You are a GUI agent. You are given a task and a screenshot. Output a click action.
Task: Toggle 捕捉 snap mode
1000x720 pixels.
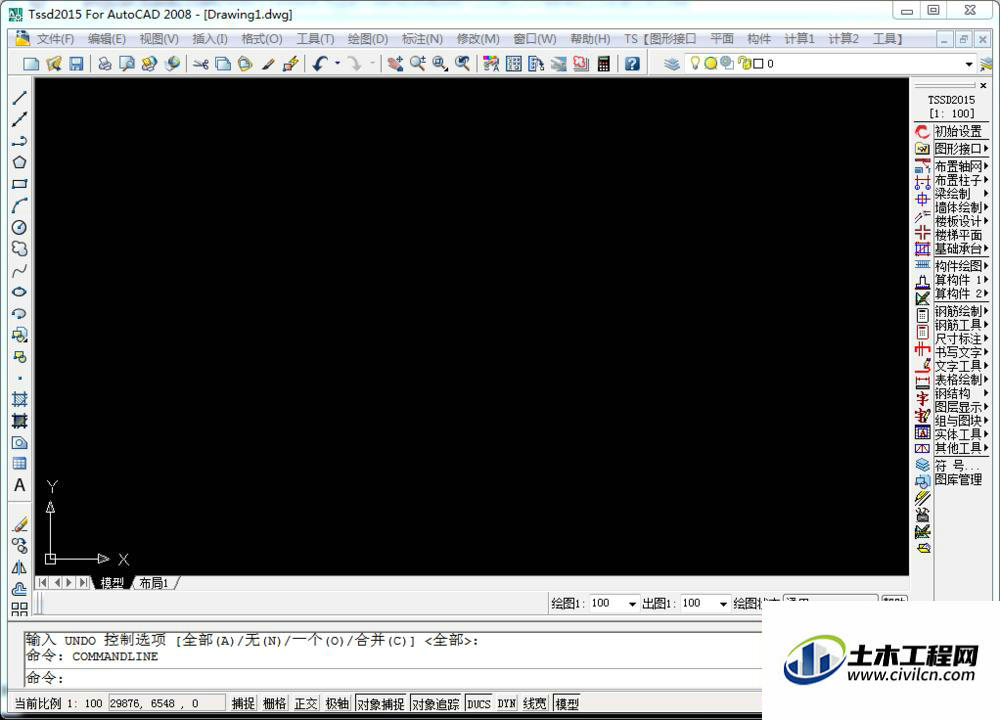click(243, 703)
